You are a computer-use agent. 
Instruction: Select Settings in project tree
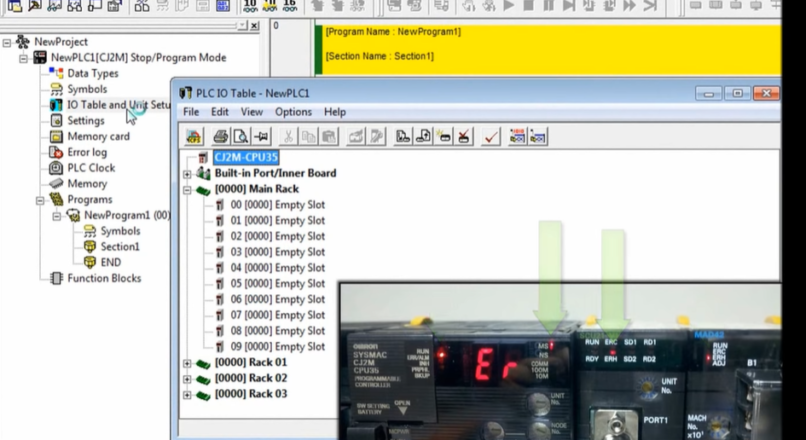(86, 121)
